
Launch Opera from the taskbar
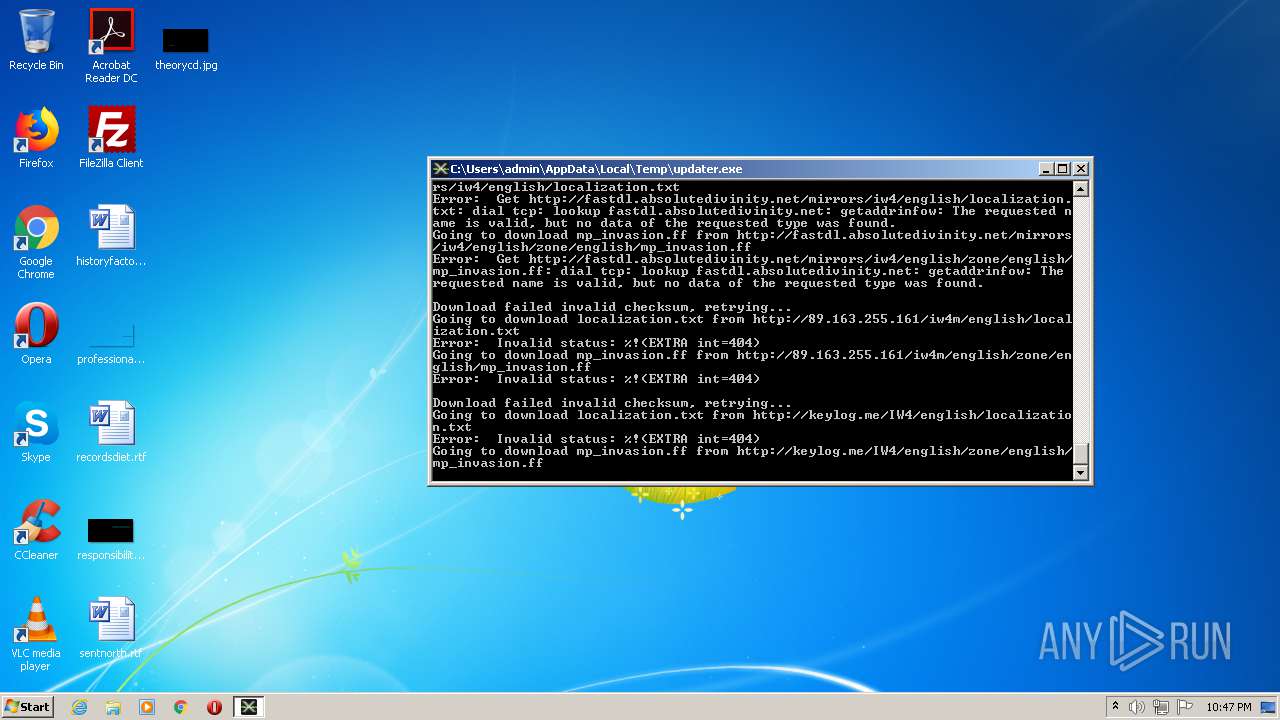coord(214,707)
